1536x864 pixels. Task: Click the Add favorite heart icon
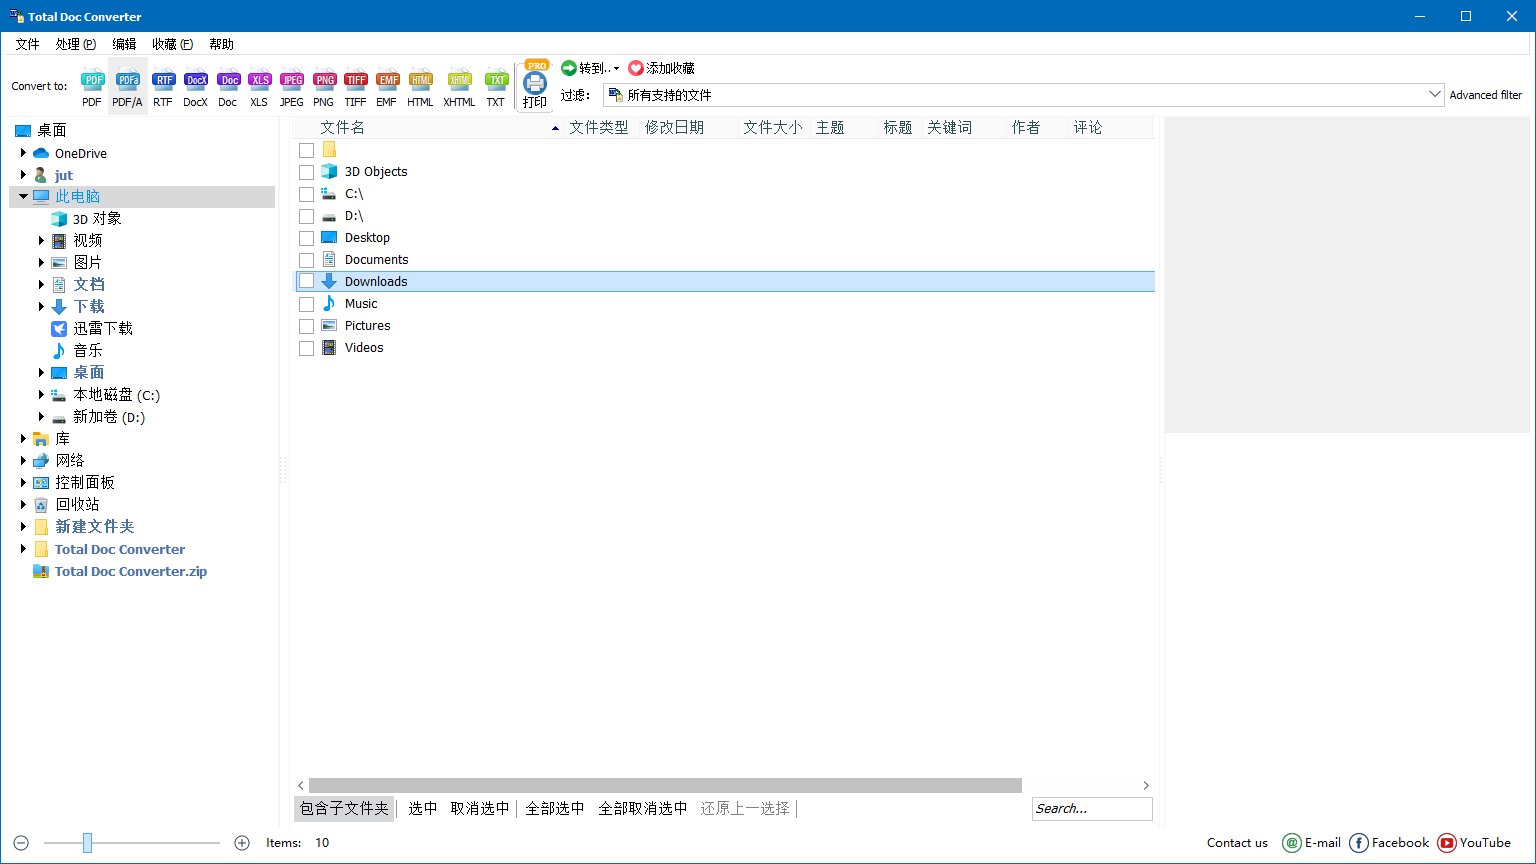[636, 68]
